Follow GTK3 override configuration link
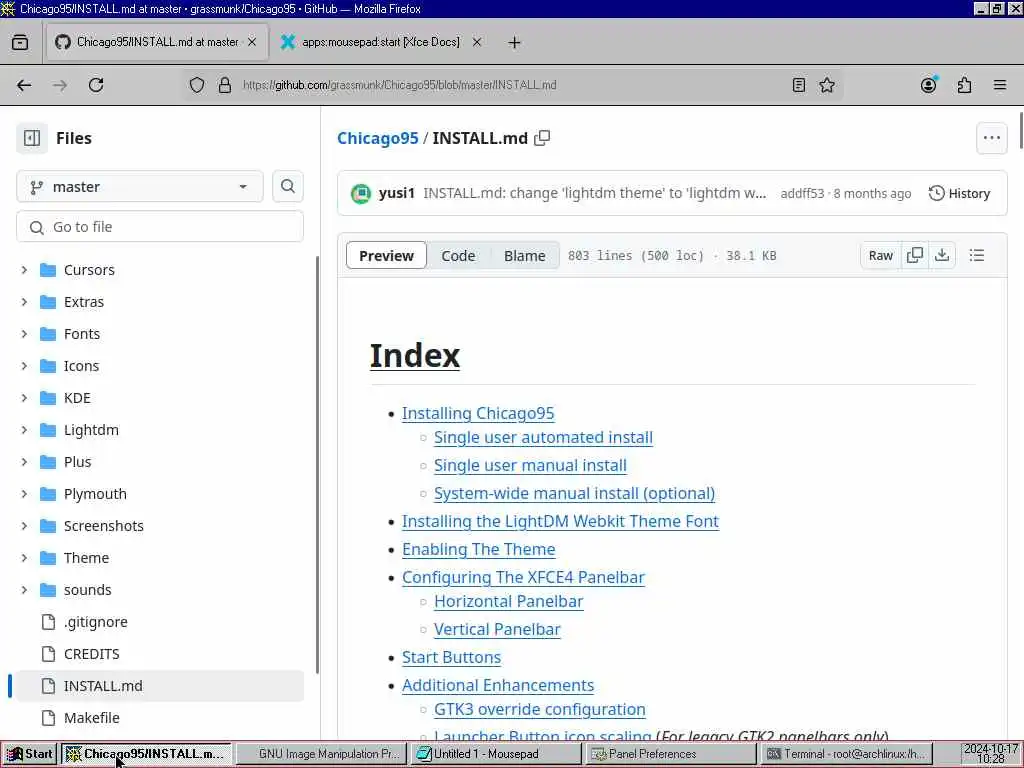This screenshot has width=1024, height=768. (x=539, y=709)
